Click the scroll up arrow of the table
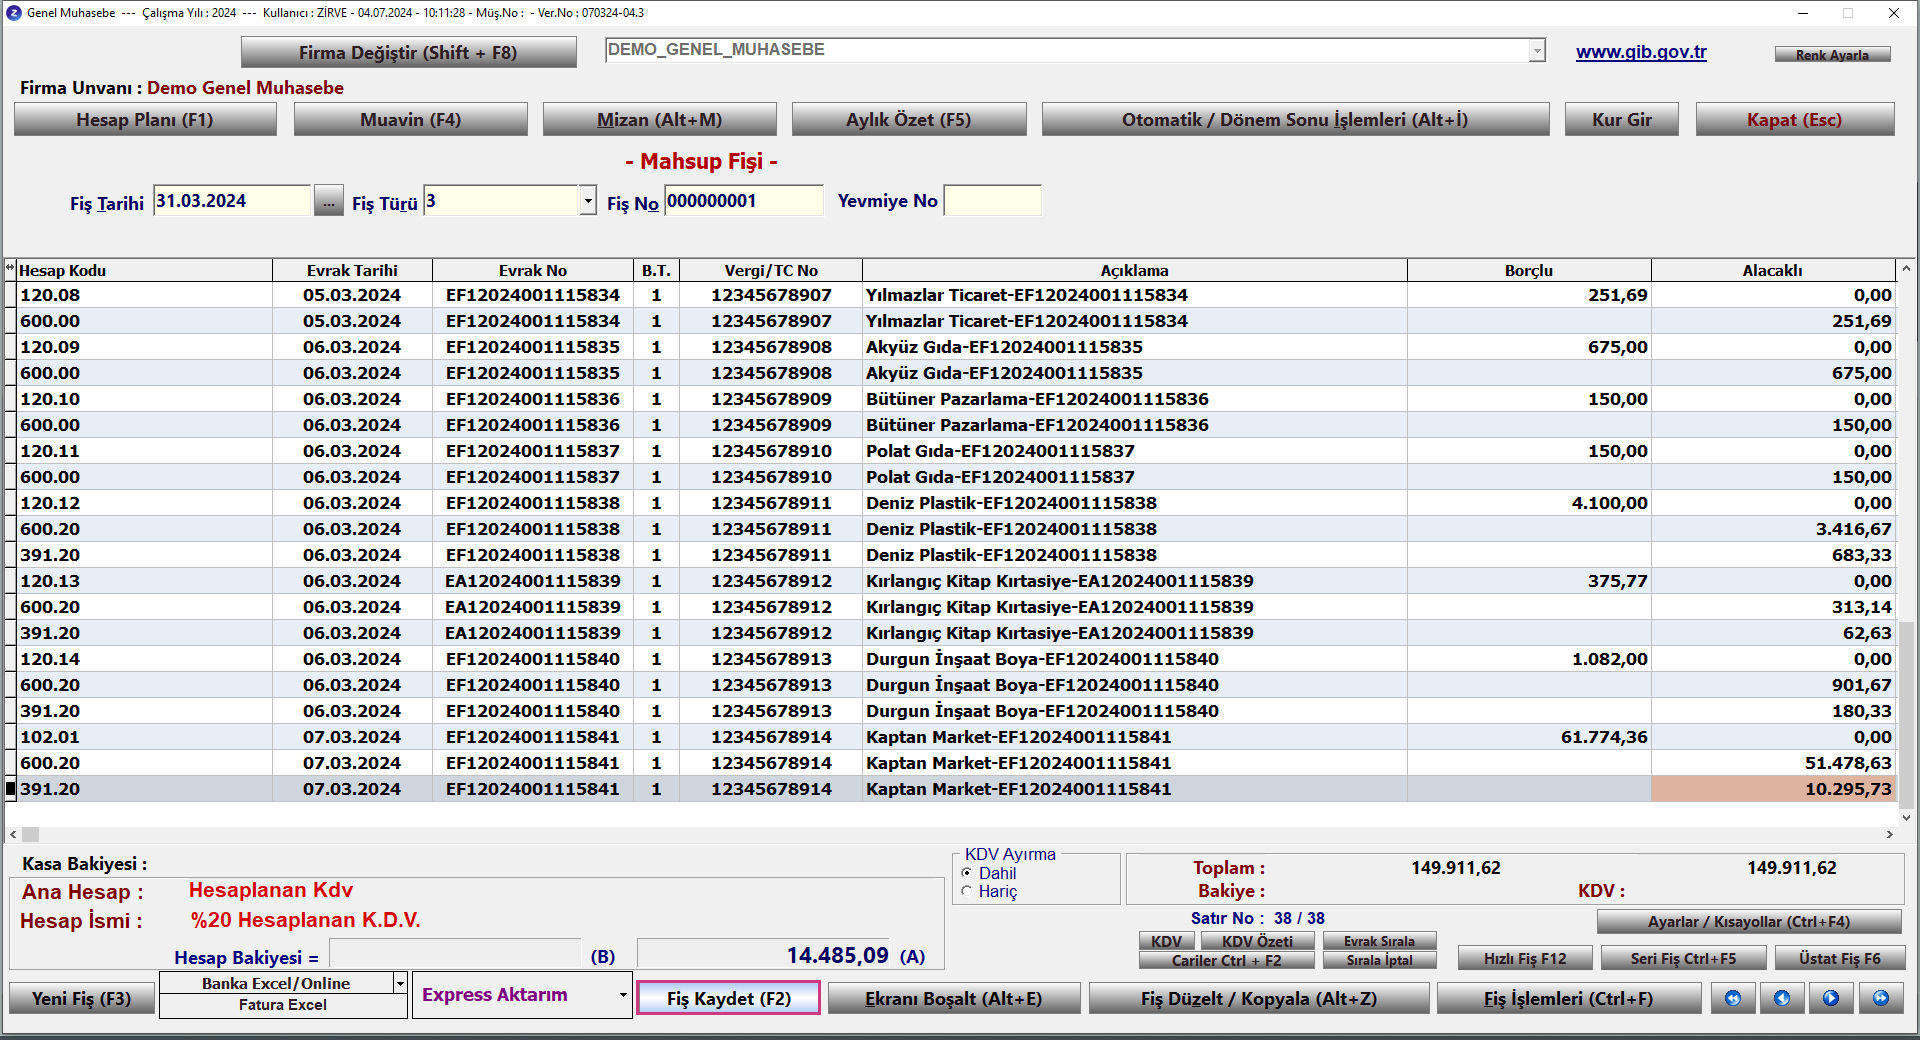Viewport: 1920px width, 1040px height. (x=1907, y=268)
